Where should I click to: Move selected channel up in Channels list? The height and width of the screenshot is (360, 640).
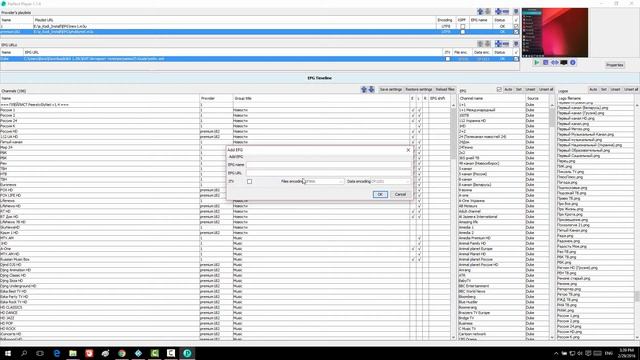(x=364, y=89)
